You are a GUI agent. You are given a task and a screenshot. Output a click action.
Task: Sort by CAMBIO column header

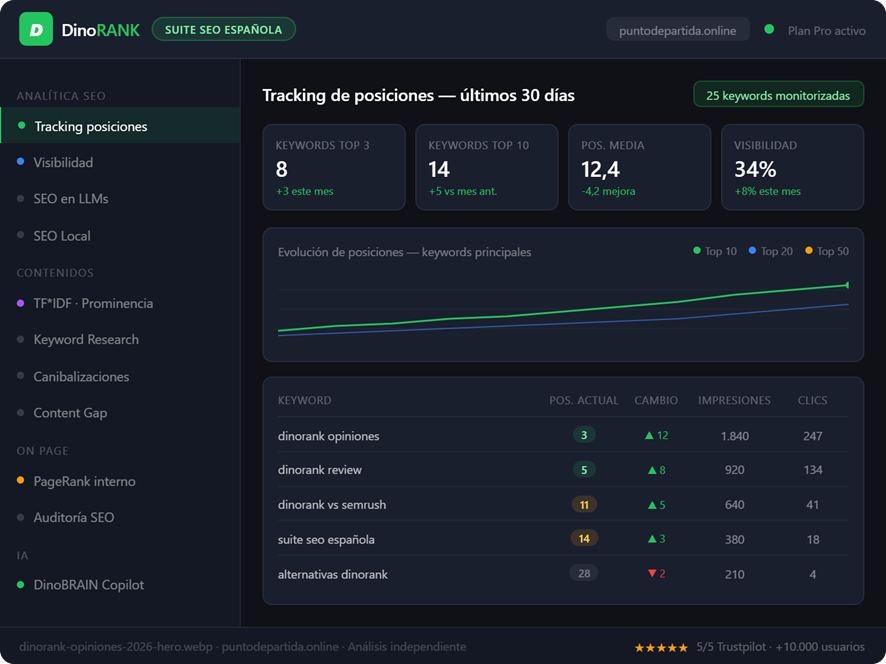pos(656,400)
